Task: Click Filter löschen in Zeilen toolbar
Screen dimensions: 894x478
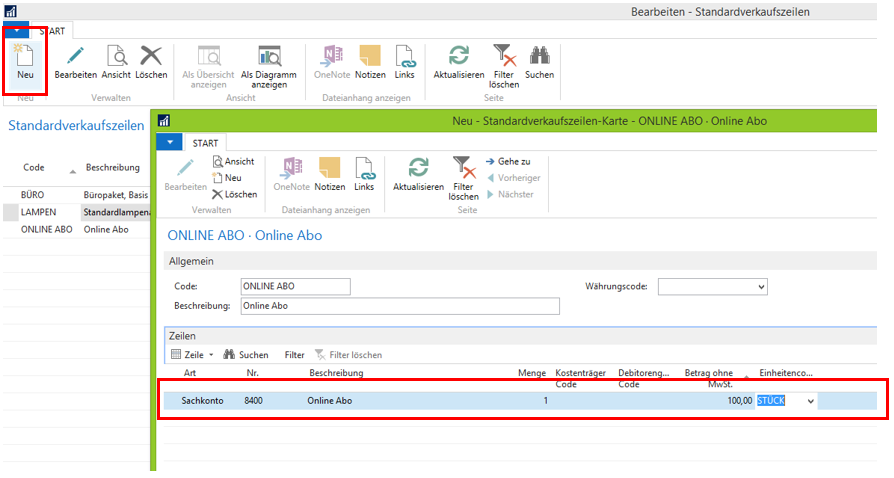Action: [348, 355]
